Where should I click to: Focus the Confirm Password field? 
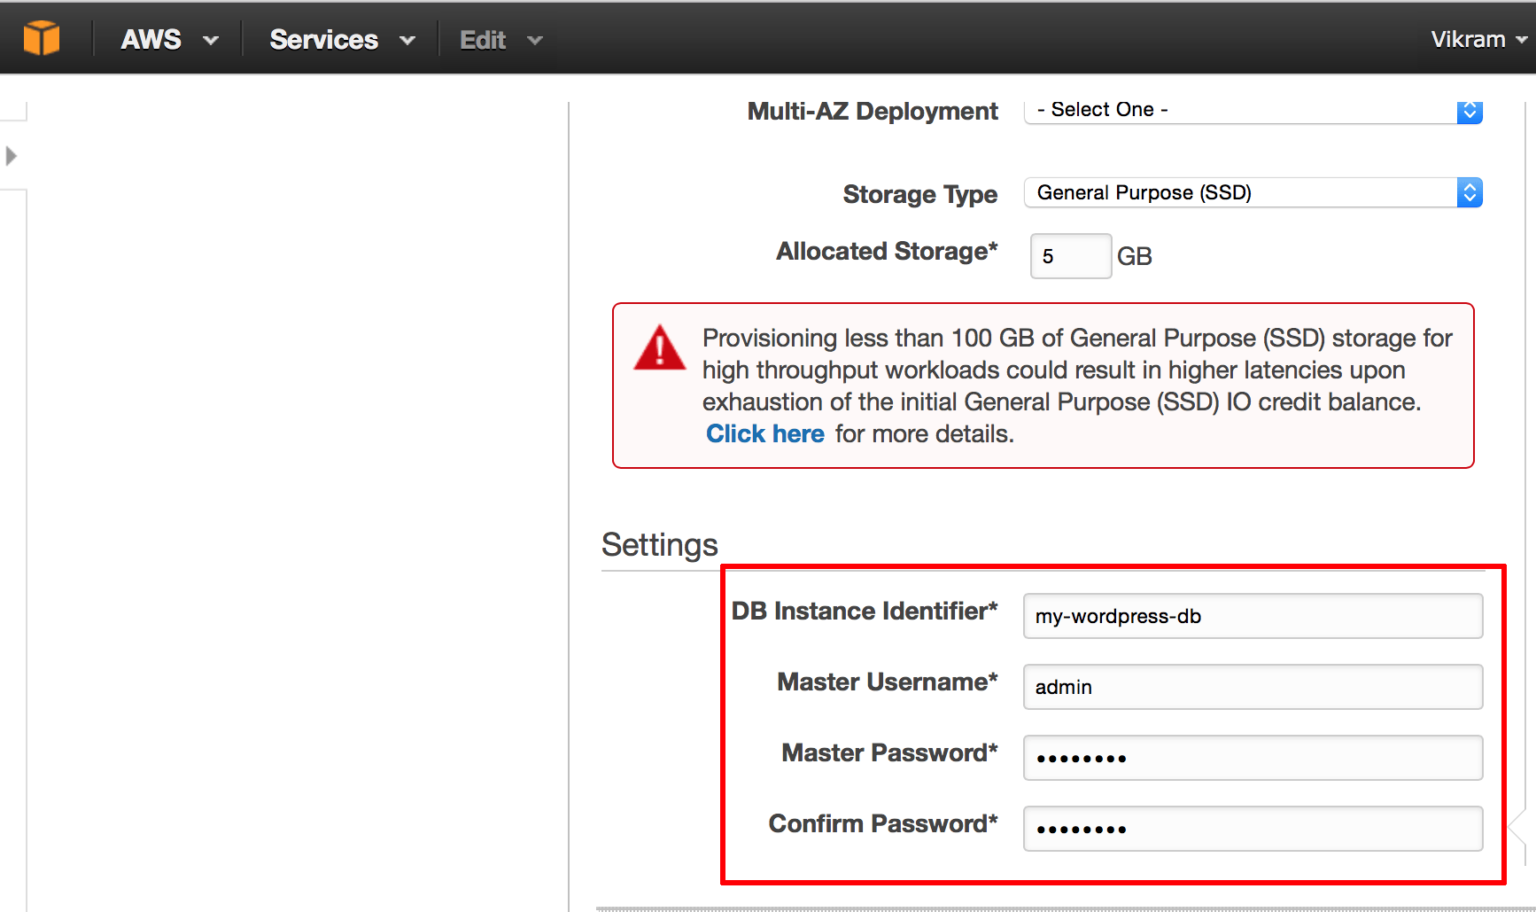1252,829
